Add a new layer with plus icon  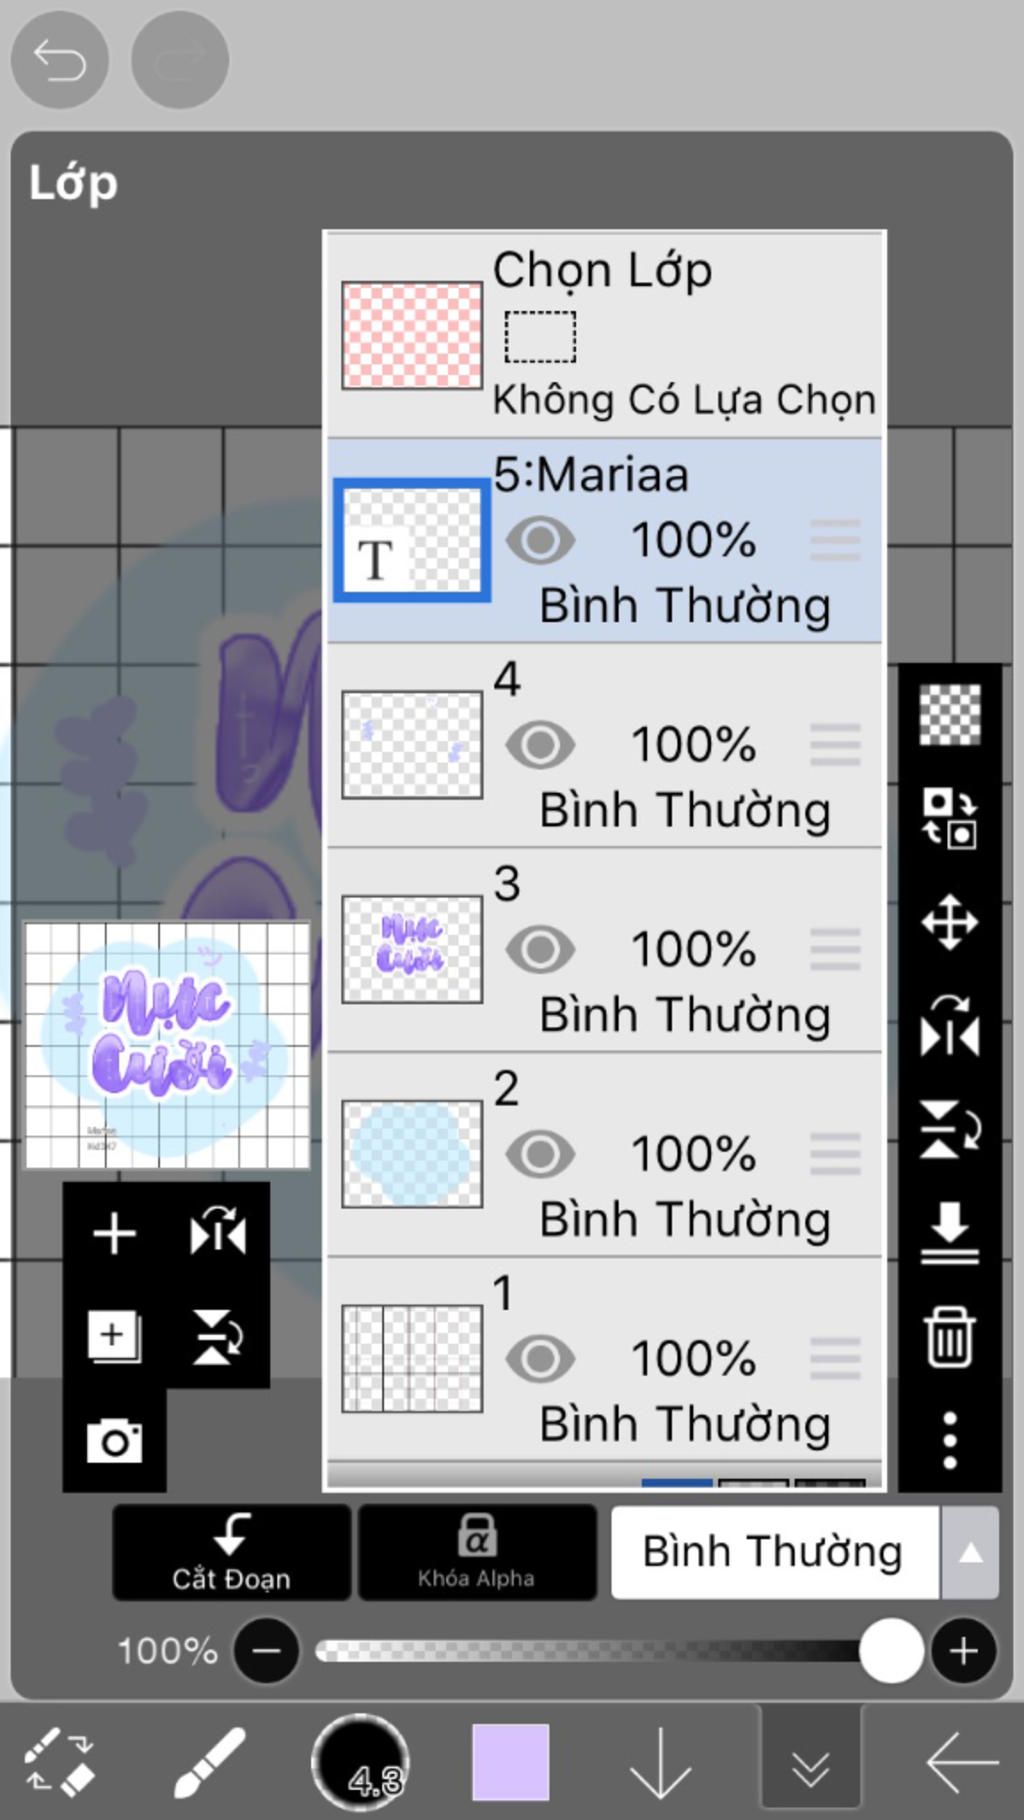pos(114,1233)
